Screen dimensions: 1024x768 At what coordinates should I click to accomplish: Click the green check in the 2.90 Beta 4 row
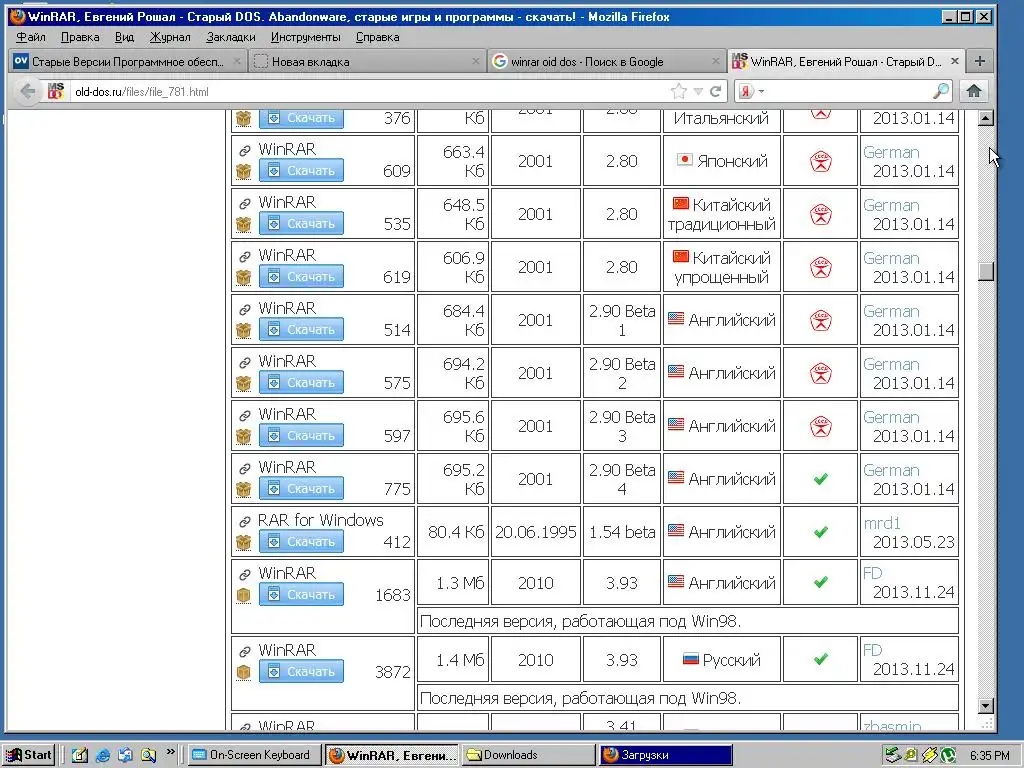point(821,479)
